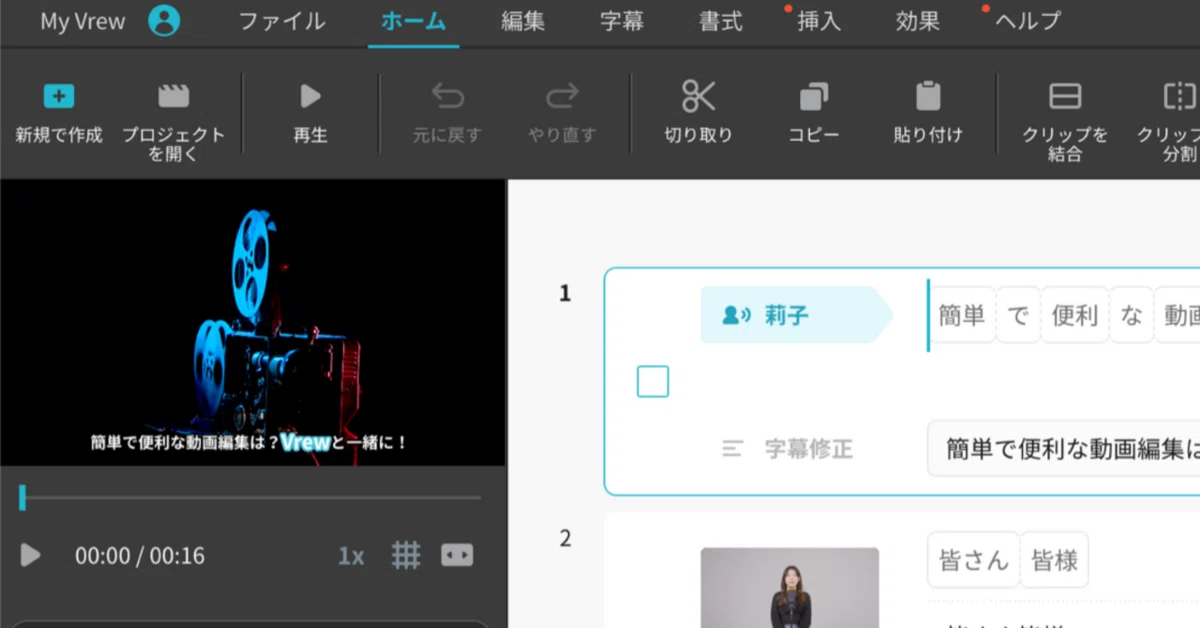Viewport: 1200px width, 628px height.
Task: Select the ホーム tab
Action: click(x=414, y=21)
